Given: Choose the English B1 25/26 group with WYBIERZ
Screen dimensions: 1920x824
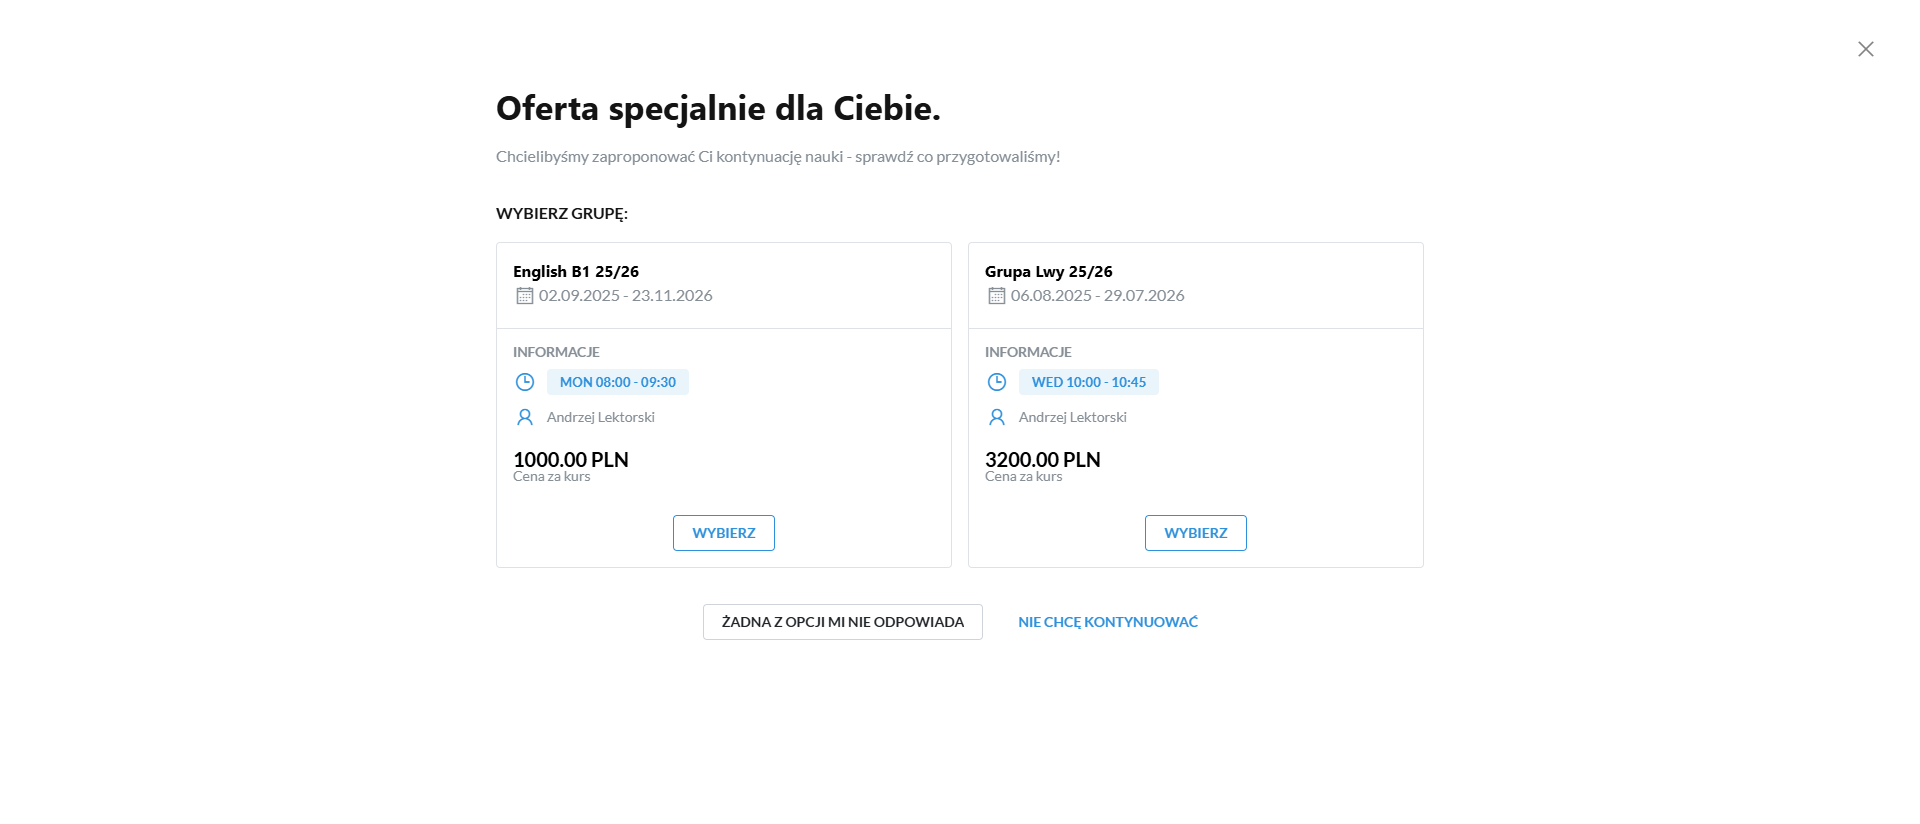Looking at the screenshot, I should coord(724,533).
